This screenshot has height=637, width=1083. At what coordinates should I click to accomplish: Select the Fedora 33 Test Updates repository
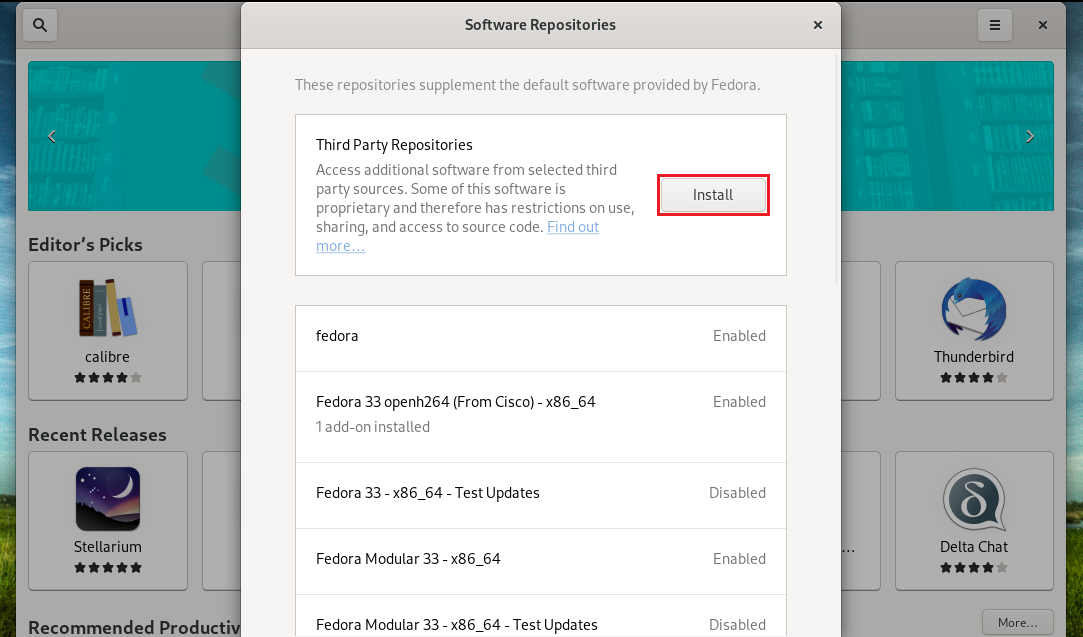[x=540, y=494]
